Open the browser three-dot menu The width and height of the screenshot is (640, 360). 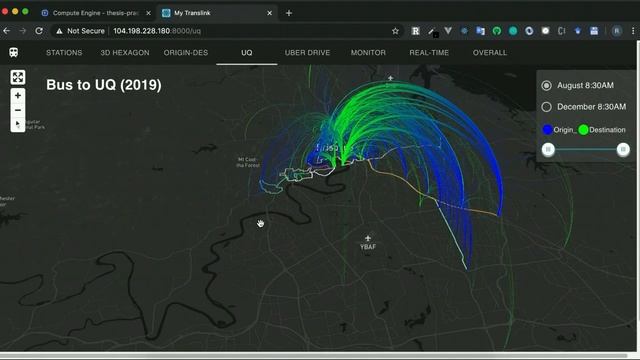coord(633,31)
